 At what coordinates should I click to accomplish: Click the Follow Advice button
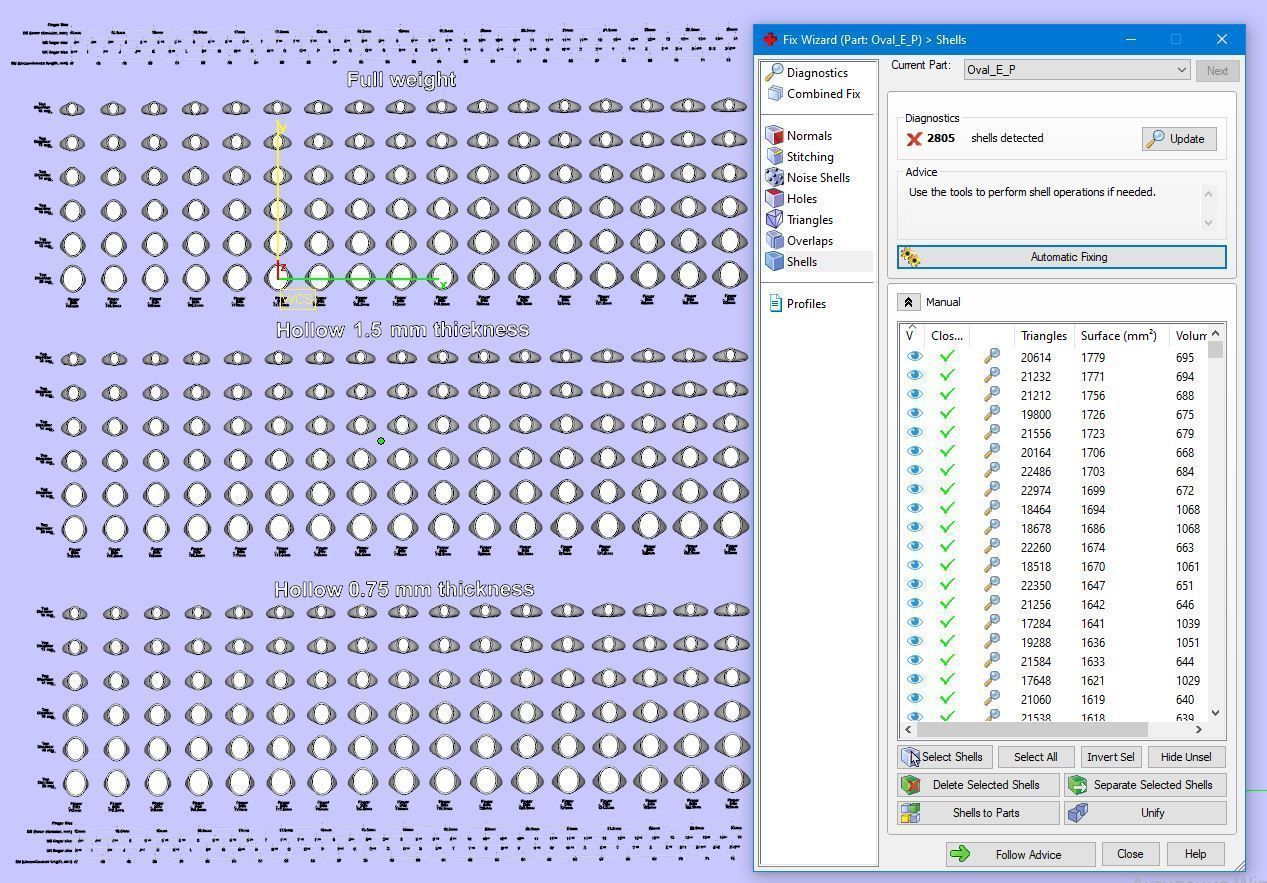coord(1019,854)
